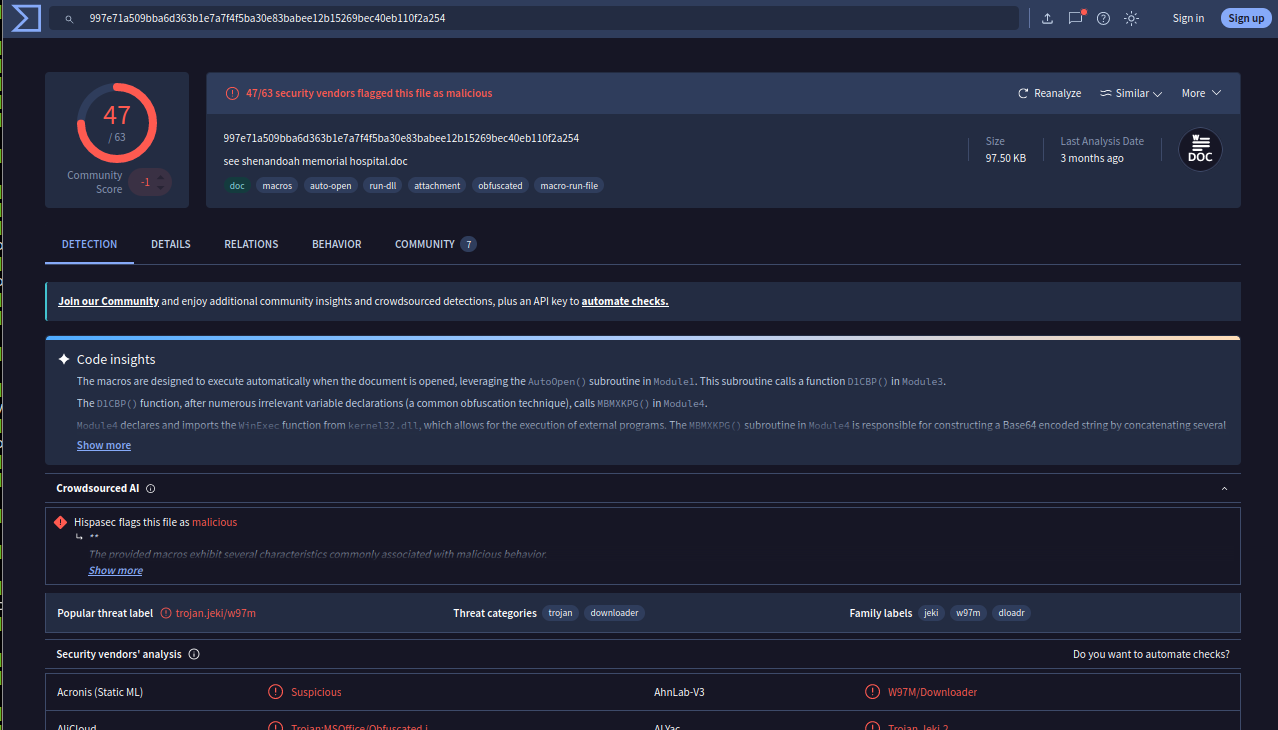Select the macro-run-file tag
Image resolution: width=1278 pixels, height=730 pixels.
(569, 185)
